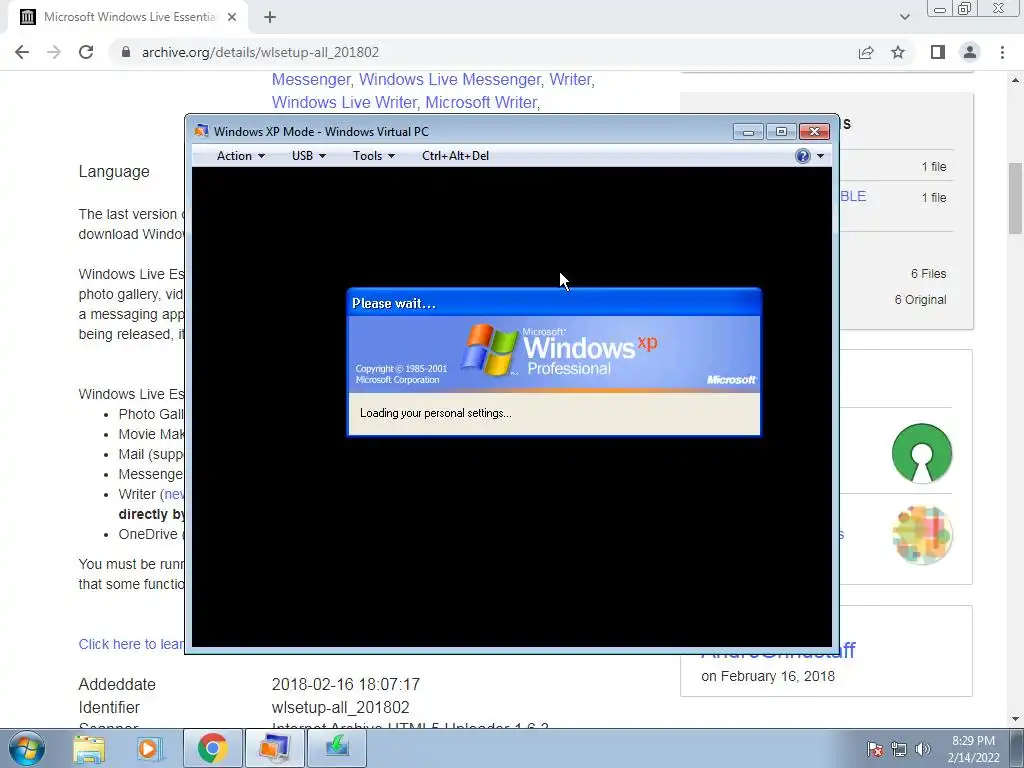Open the Chrome profile avatar
This screenshot has height=768, width=1024.
pos(970,52)
